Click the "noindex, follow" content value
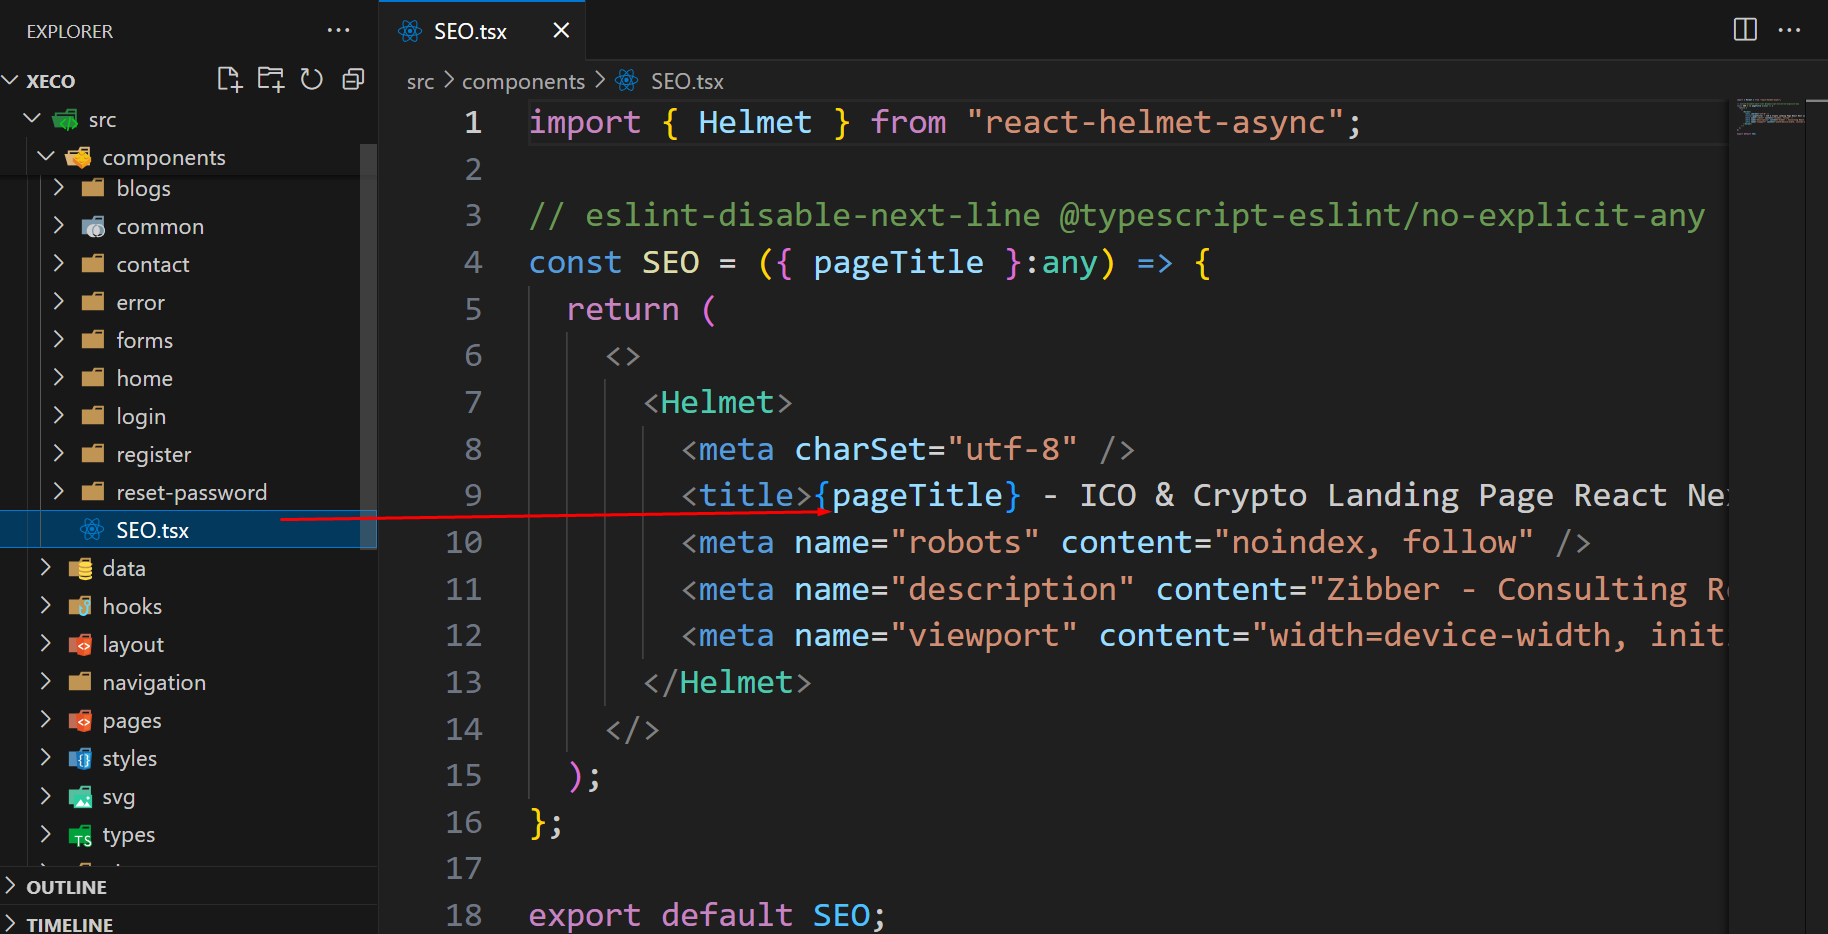The width and height of the screenshot is (1828, 934). coord(1373,542)
